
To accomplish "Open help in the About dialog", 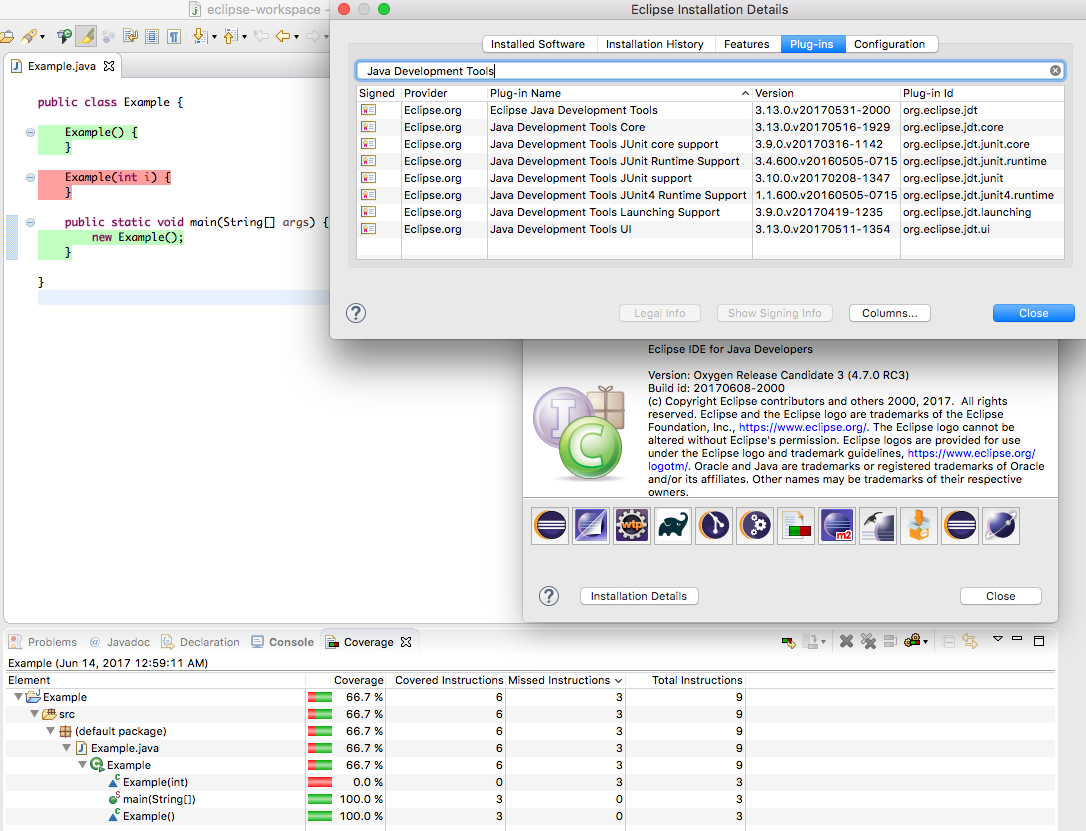I will pyautogui.click(x=549, y=596).
